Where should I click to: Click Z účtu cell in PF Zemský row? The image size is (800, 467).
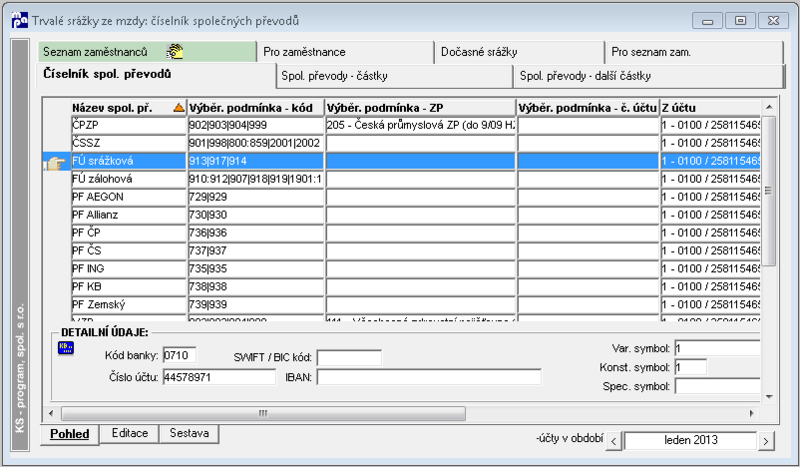pyautogui.click(x=710, y=304)
